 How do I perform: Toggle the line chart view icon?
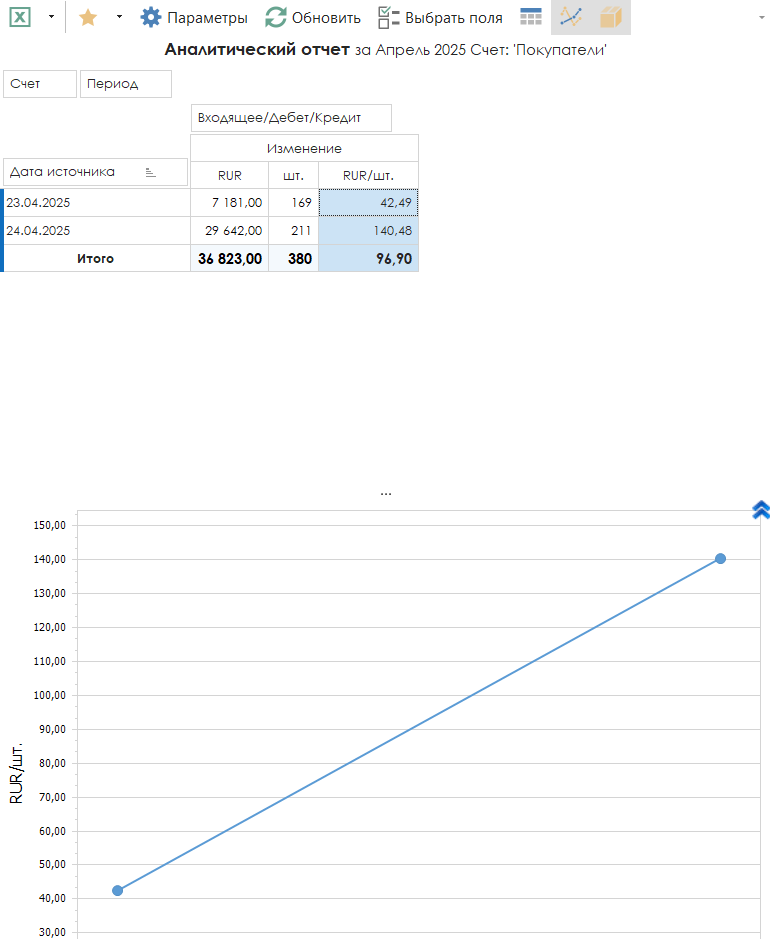571,17
